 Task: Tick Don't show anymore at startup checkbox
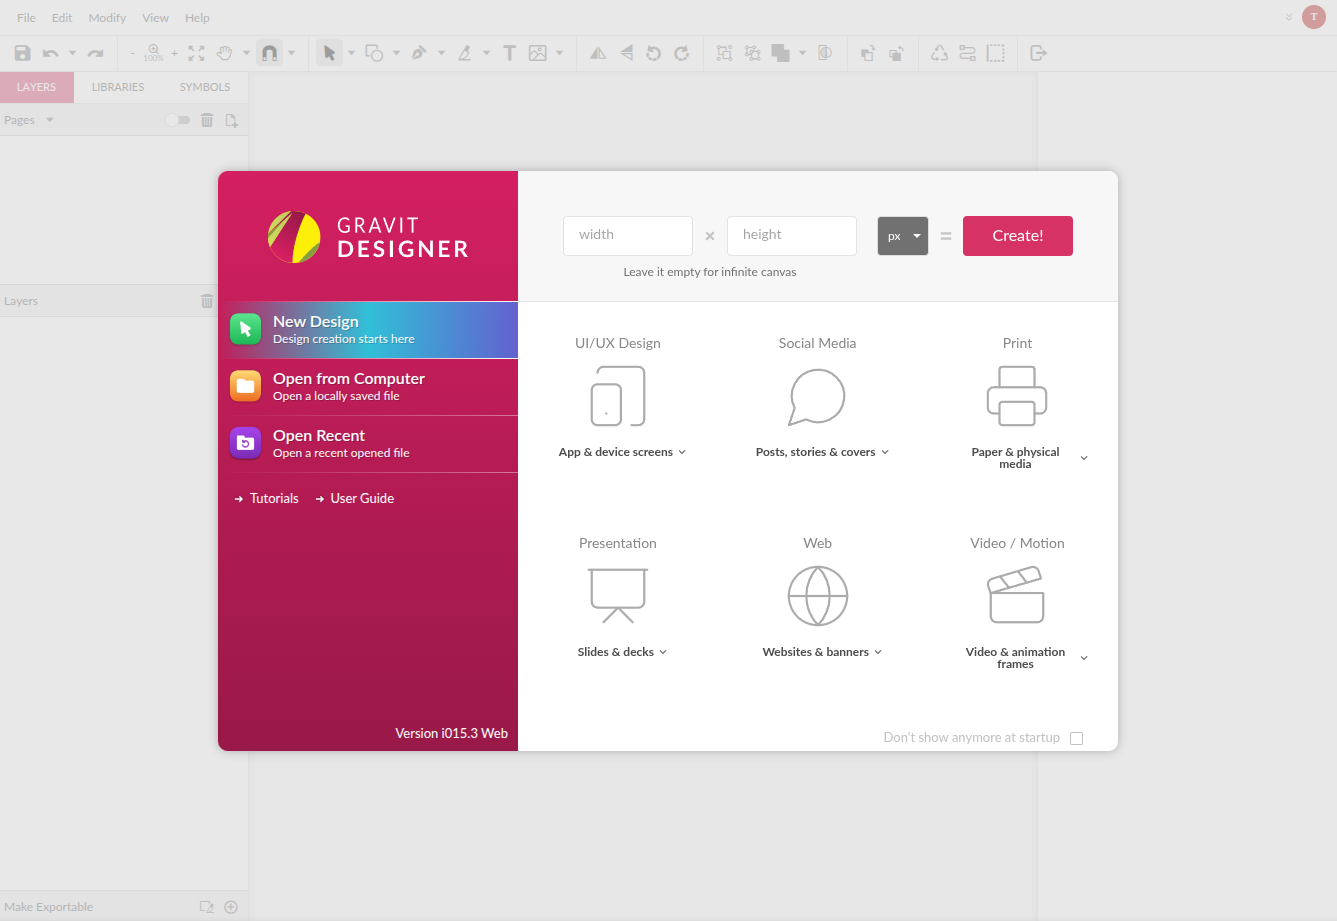point(1077,738)
